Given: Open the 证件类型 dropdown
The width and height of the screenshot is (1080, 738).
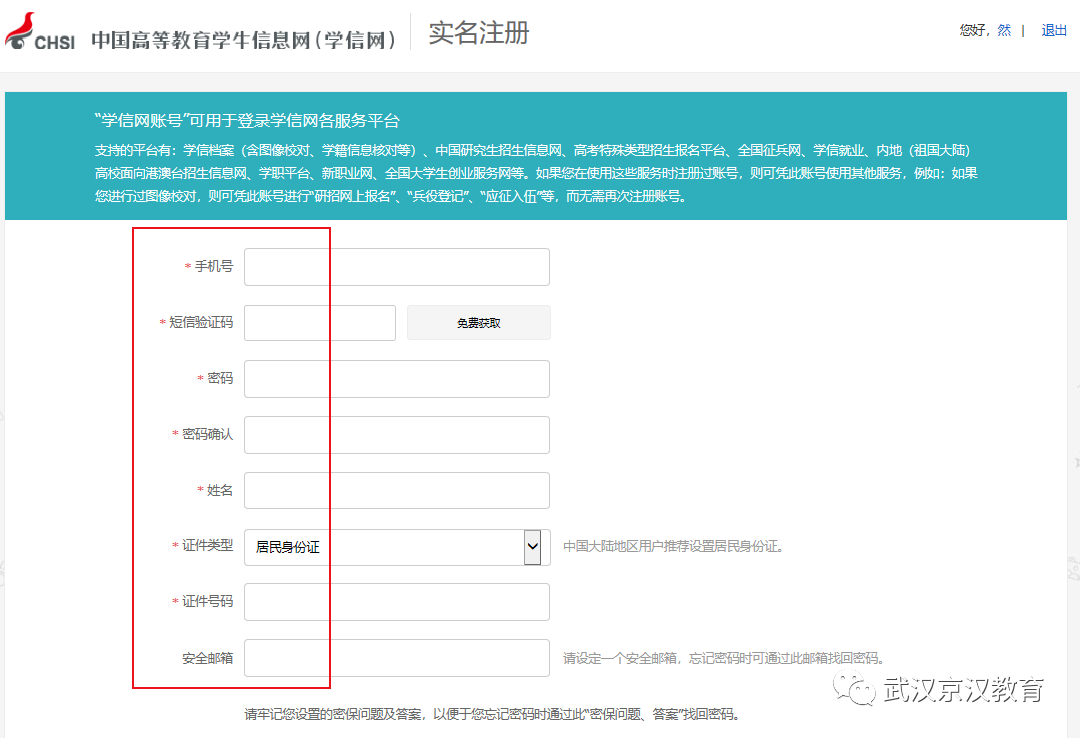Looking at the screenshot, I should click(x=397, y=547).
